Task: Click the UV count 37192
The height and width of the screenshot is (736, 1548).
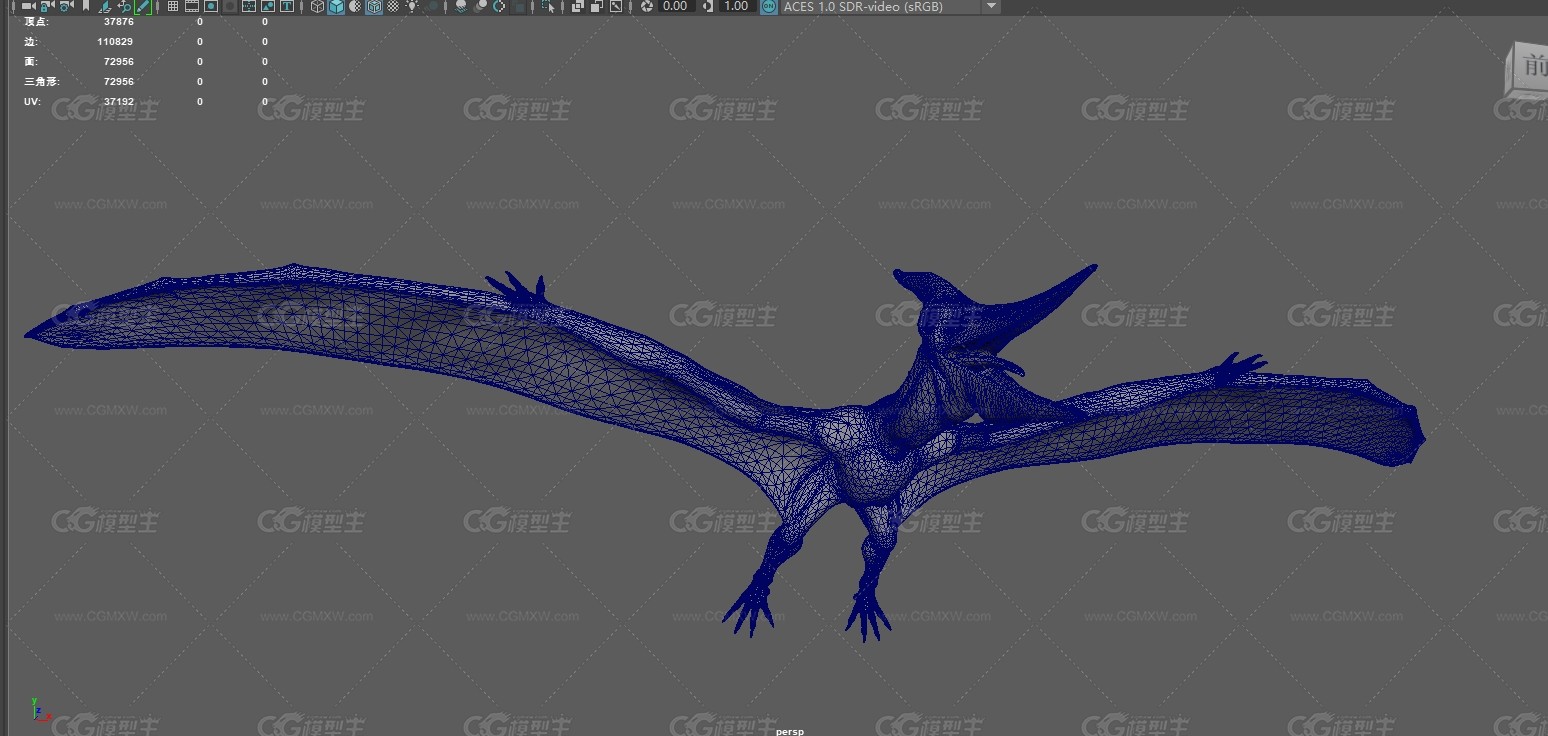Action: tap(118, 101)
